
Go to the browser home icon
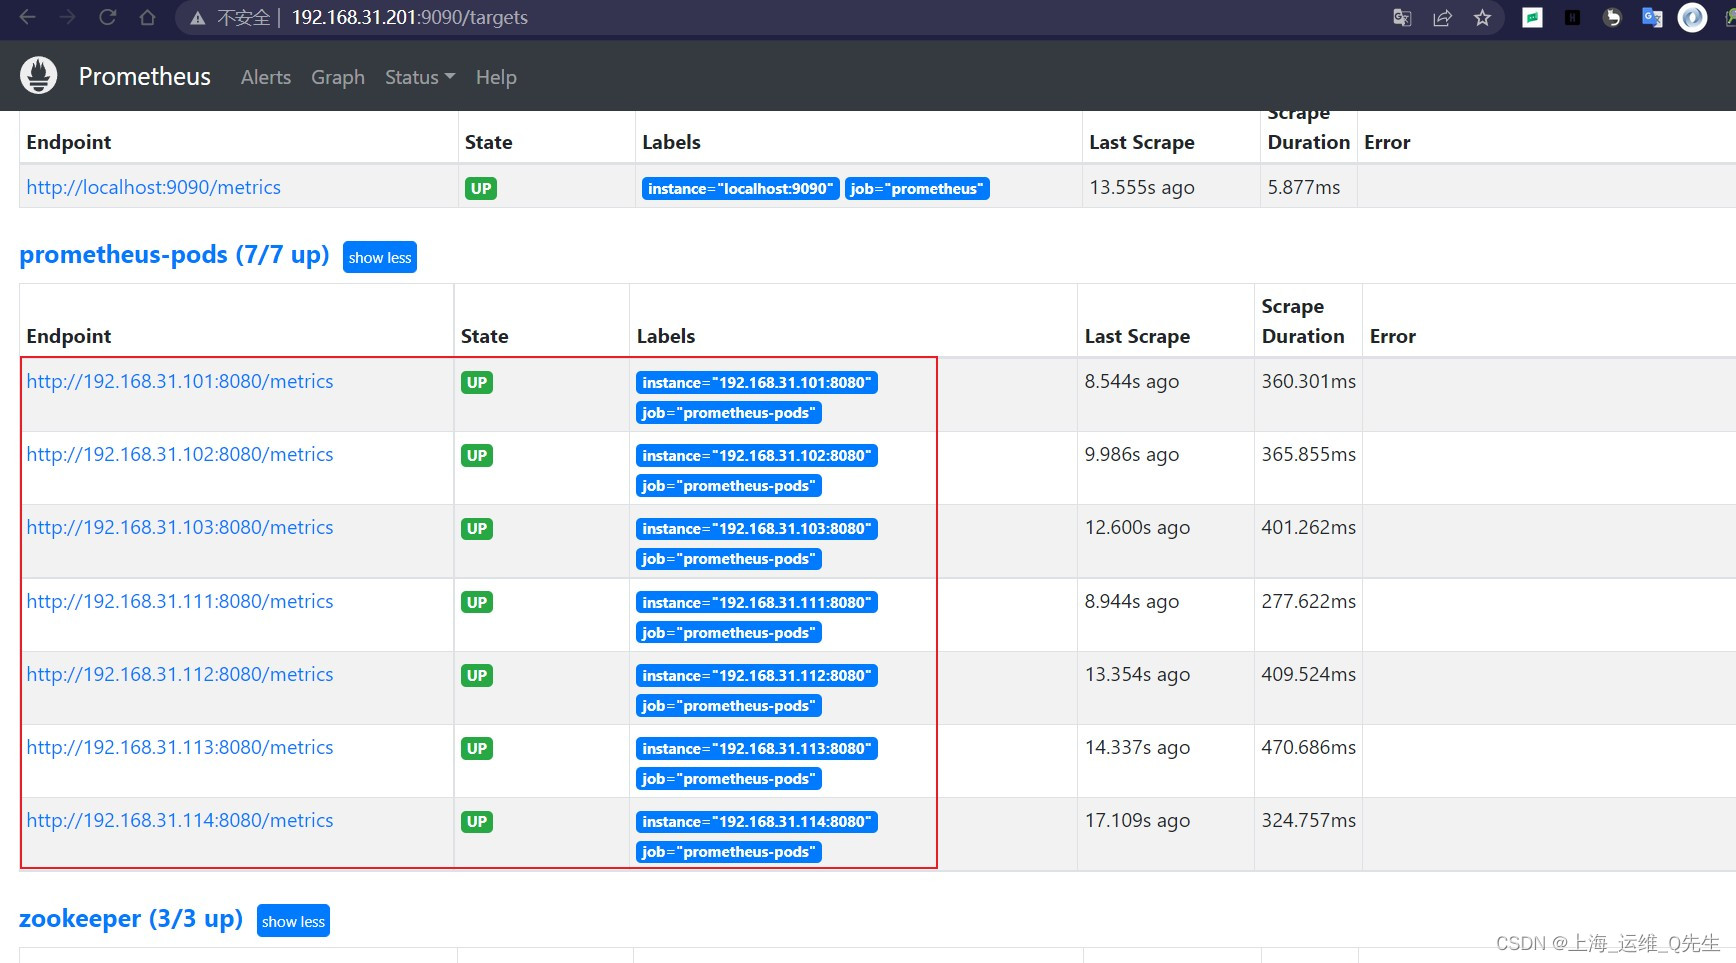[147, 17]
